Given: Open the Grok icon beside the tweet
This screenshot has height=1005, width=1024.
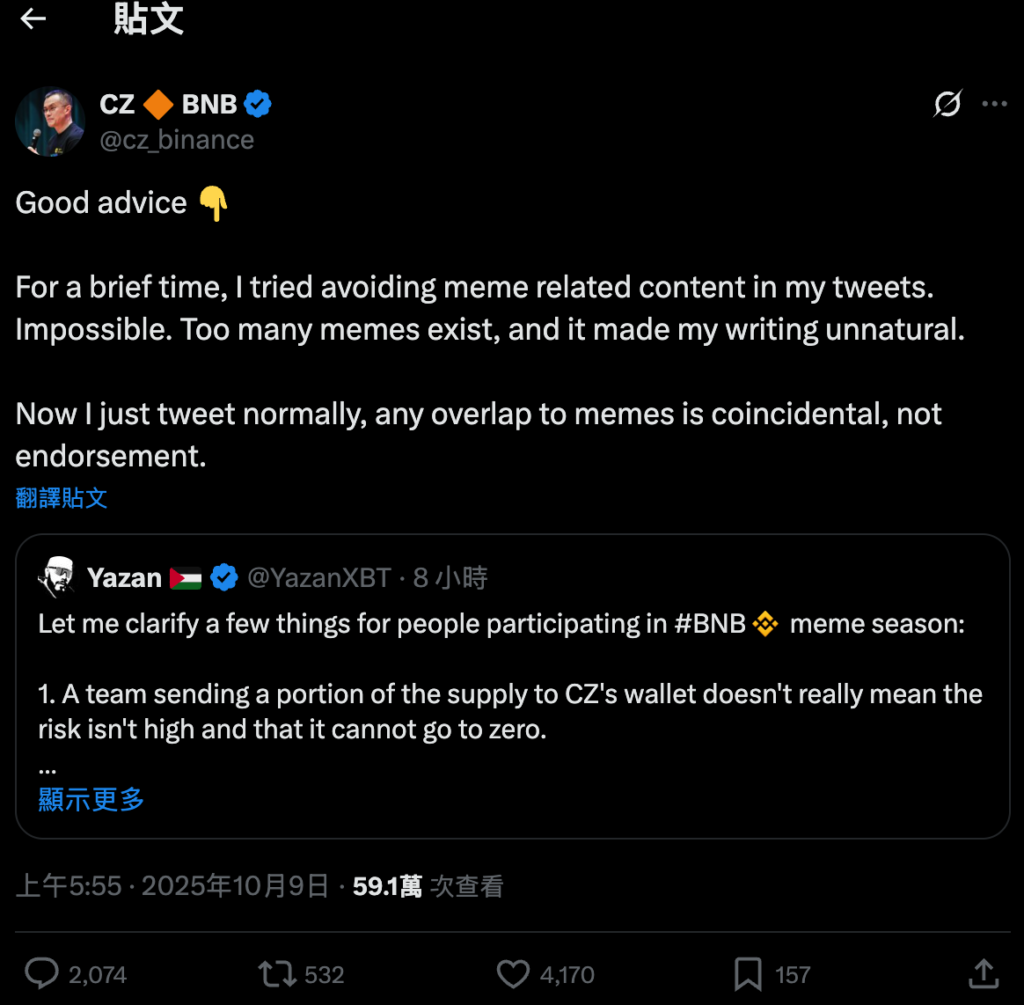Looking at the screenshot, I should click(x=947, y=104).
